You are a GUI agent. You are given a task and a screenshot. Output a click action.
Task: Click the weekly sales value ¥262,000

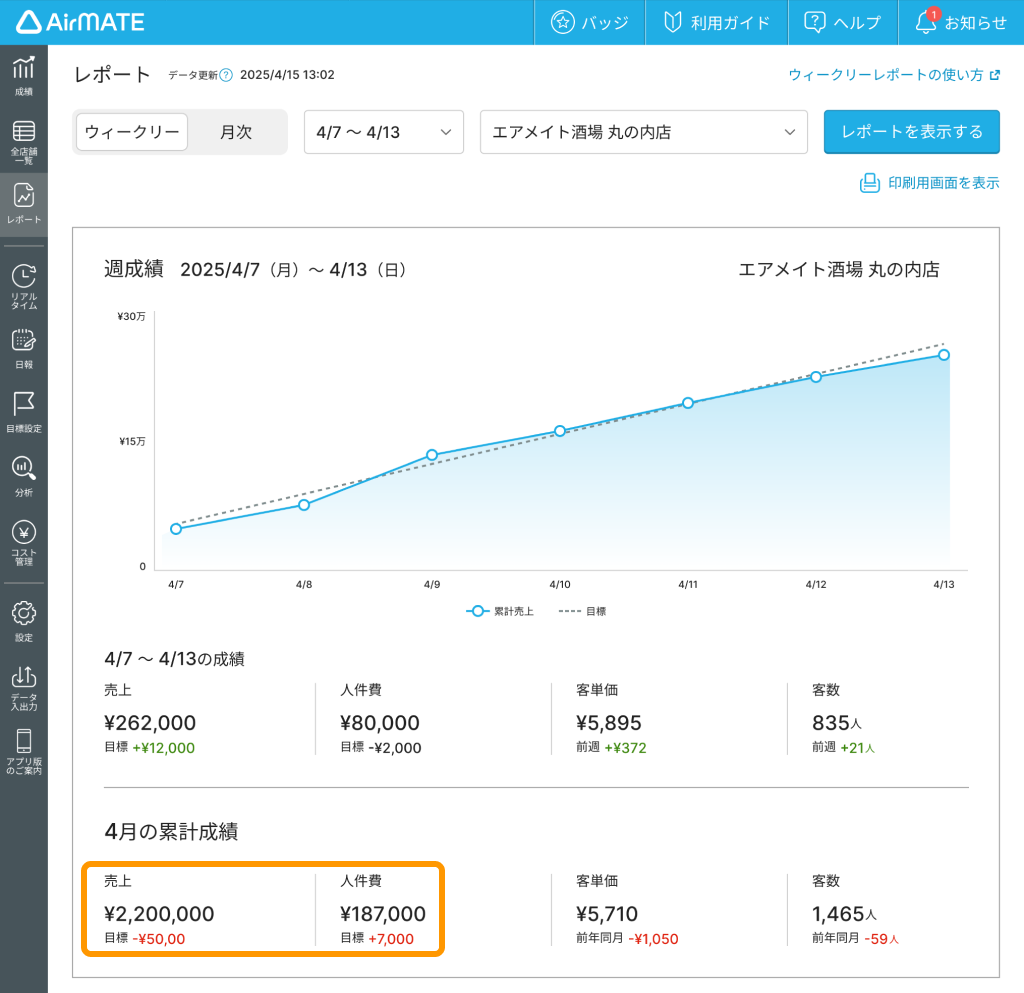click(150, 723)
